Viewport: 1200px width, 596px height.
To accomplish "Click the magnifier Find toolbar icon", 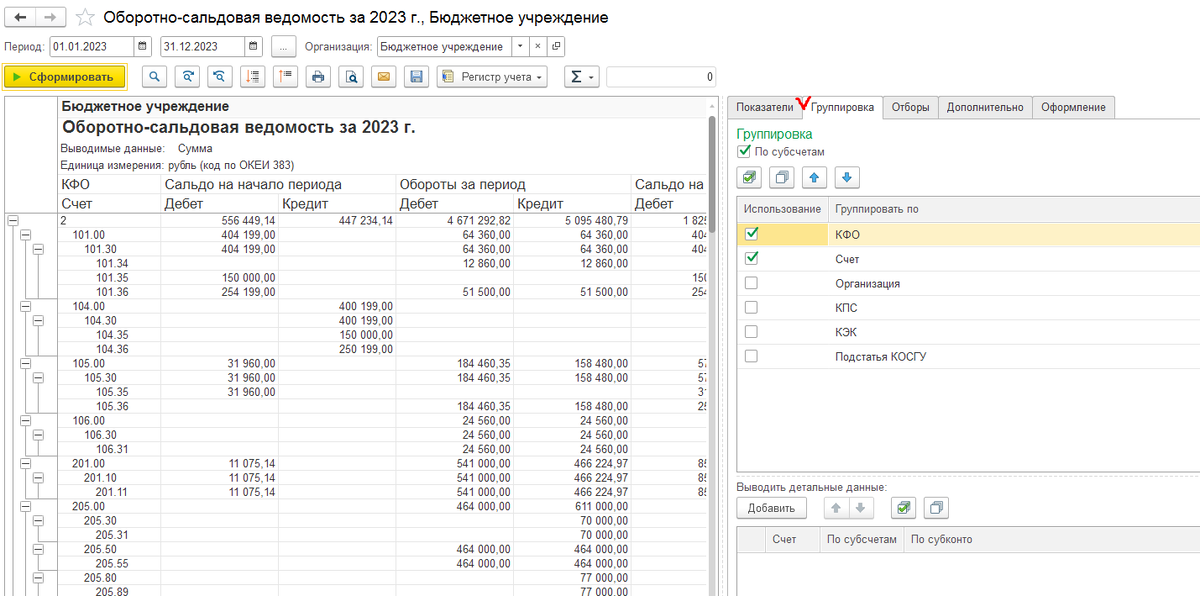I will pyautogui.click(x=155, y=77).
